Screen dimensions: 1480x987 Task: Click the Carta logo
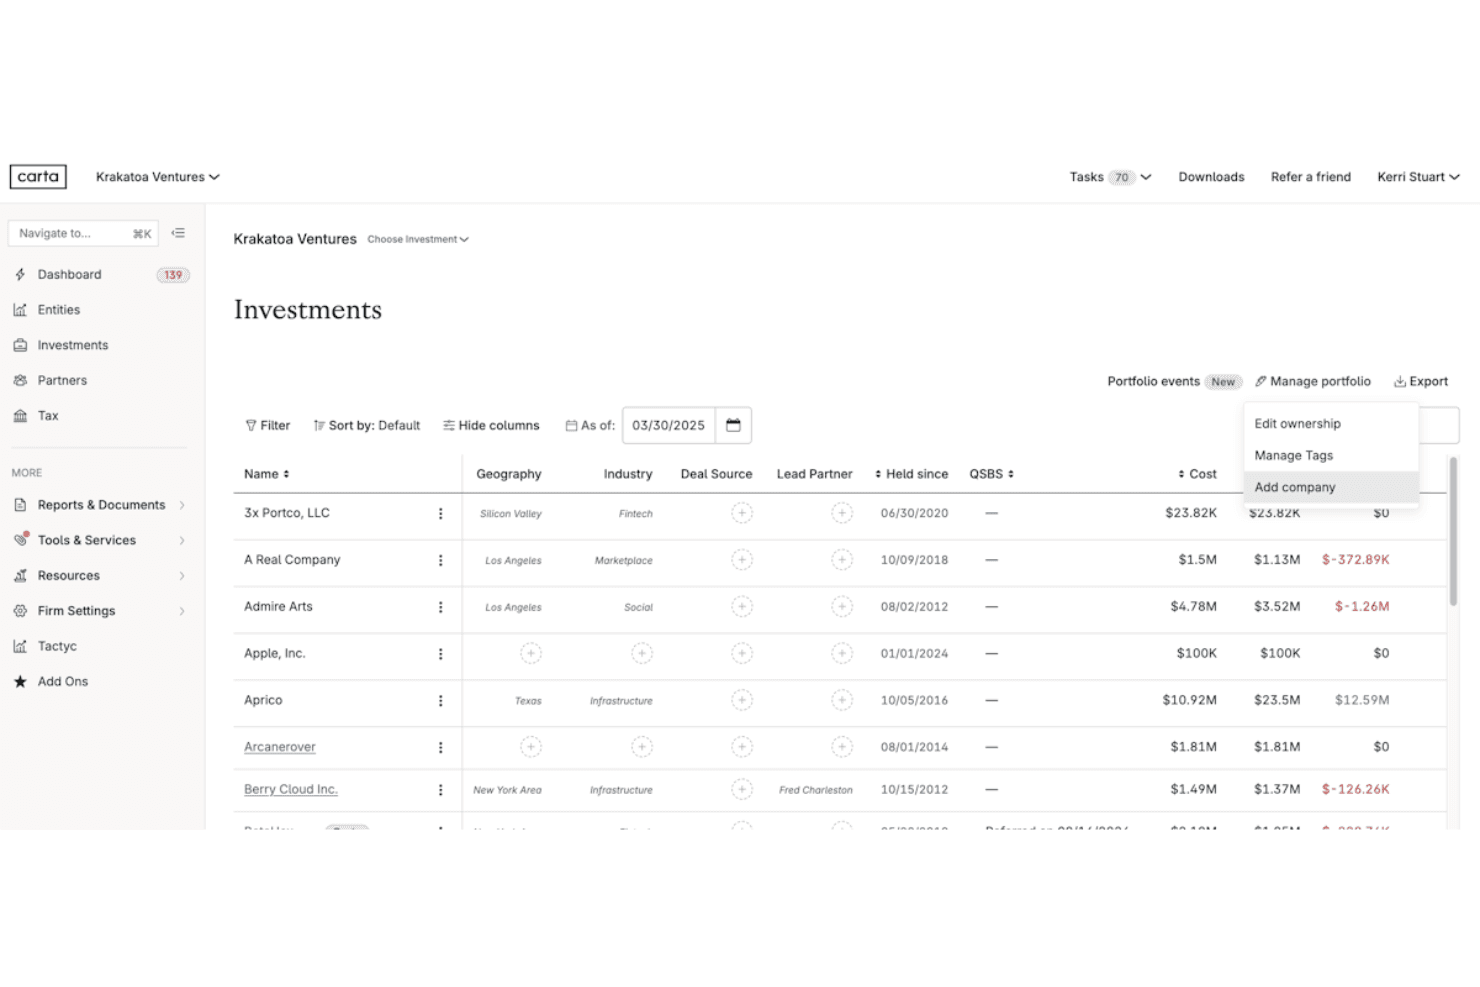coord(38,177)
